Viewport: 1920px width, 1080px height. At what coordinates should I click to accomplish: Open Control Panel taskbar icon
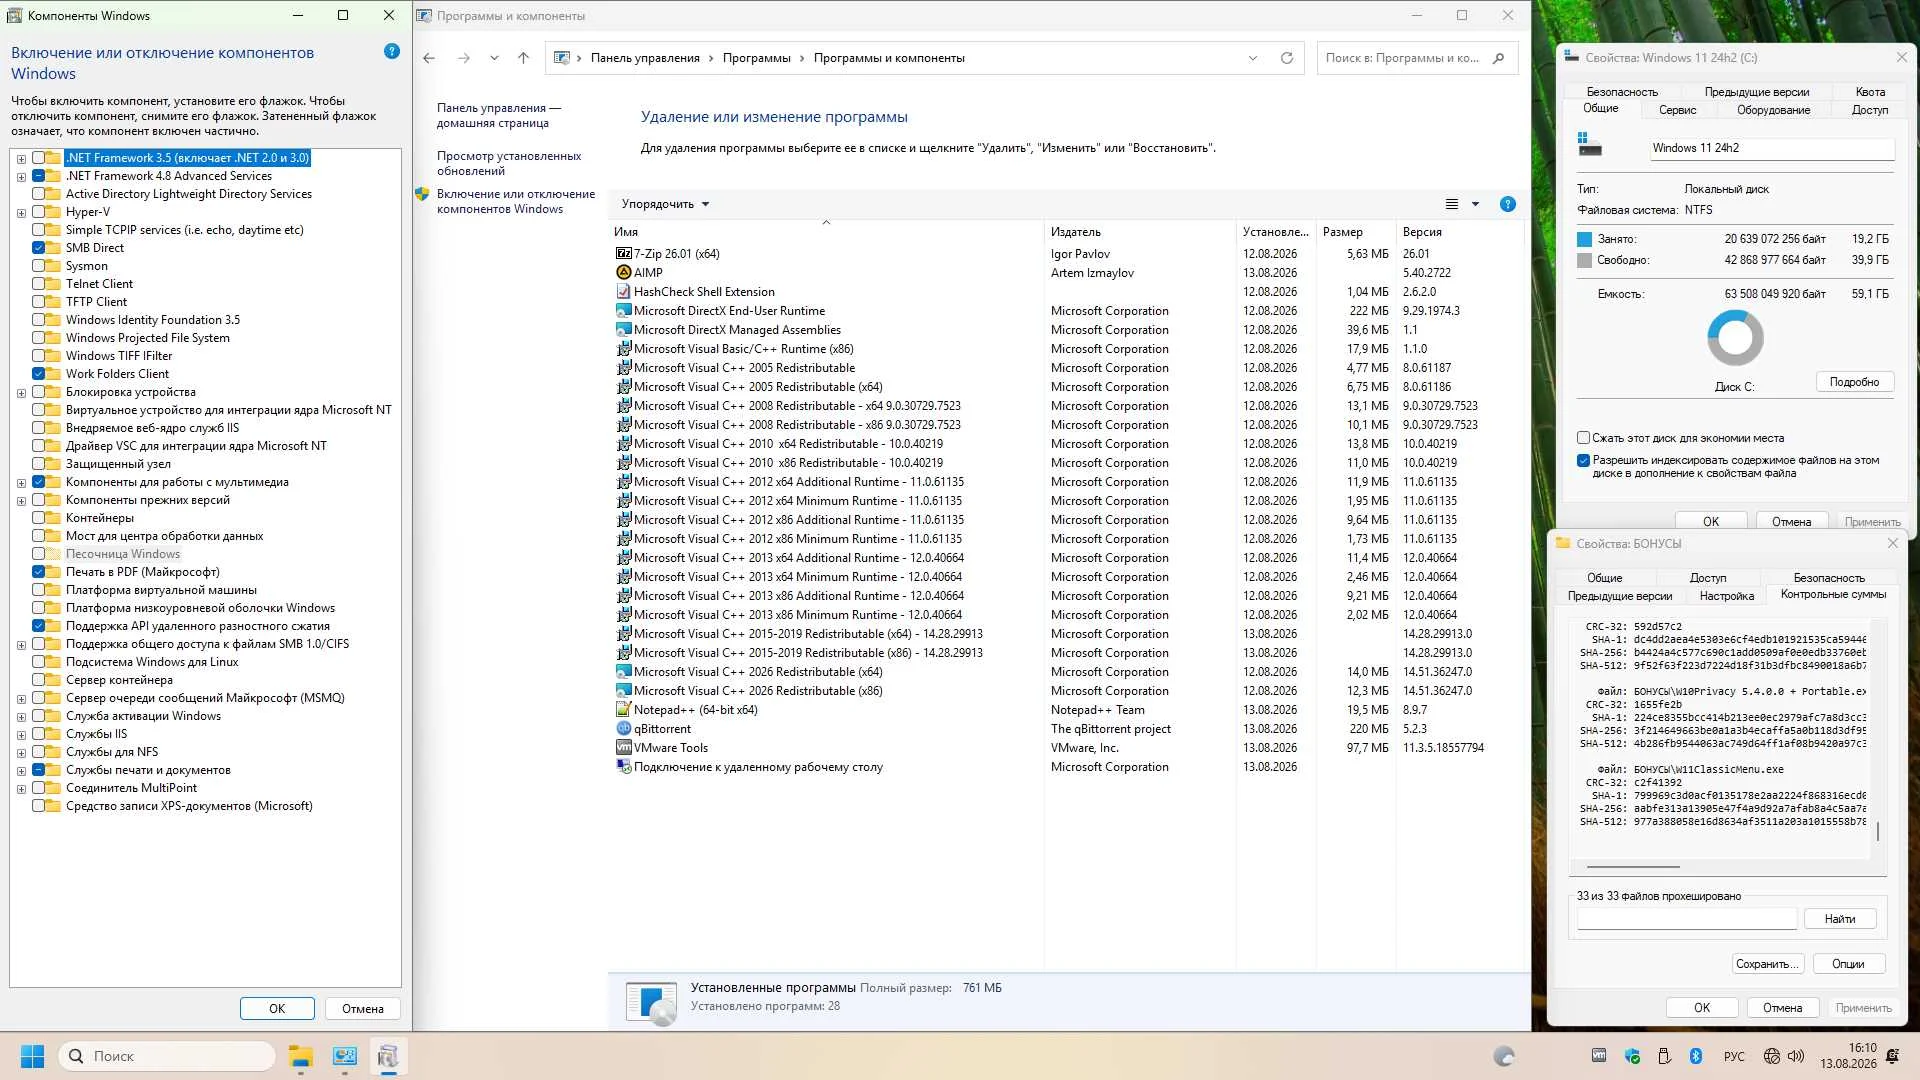point(345,1056)
